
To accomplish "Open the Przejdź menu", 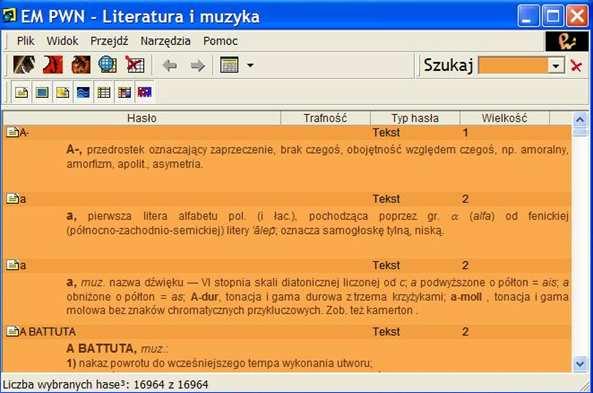I will coord(109,41).
